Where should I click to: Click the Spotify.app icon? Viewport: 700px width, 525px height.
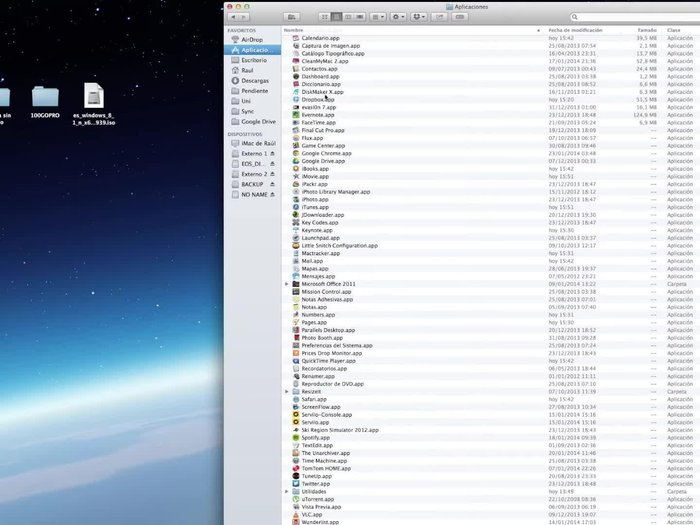[x=296, y=437]
